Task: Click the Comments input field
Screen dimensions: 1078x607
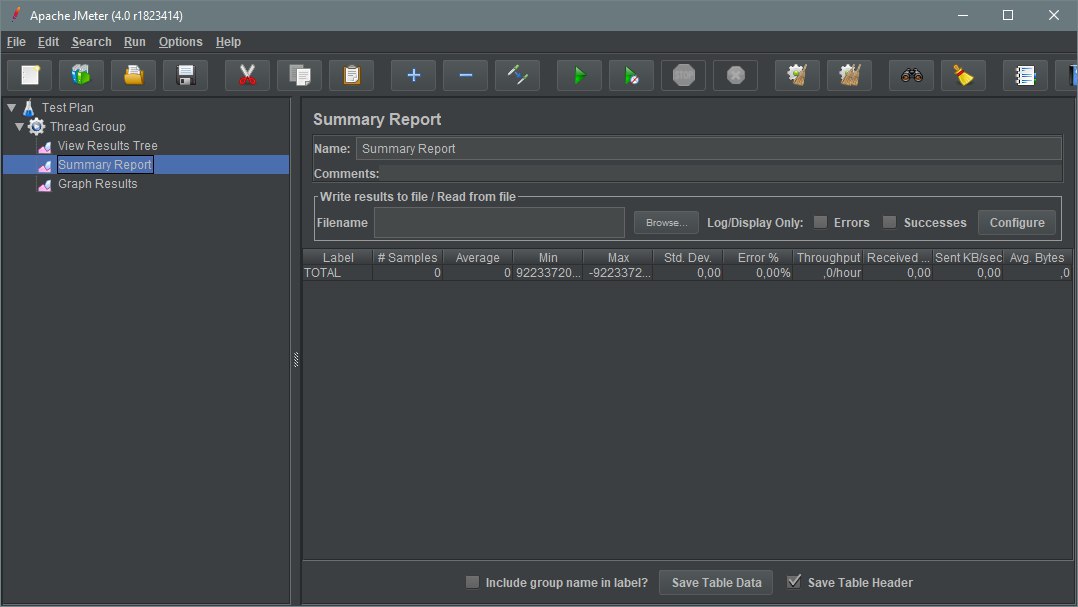Action: click(x=720, y=174)
